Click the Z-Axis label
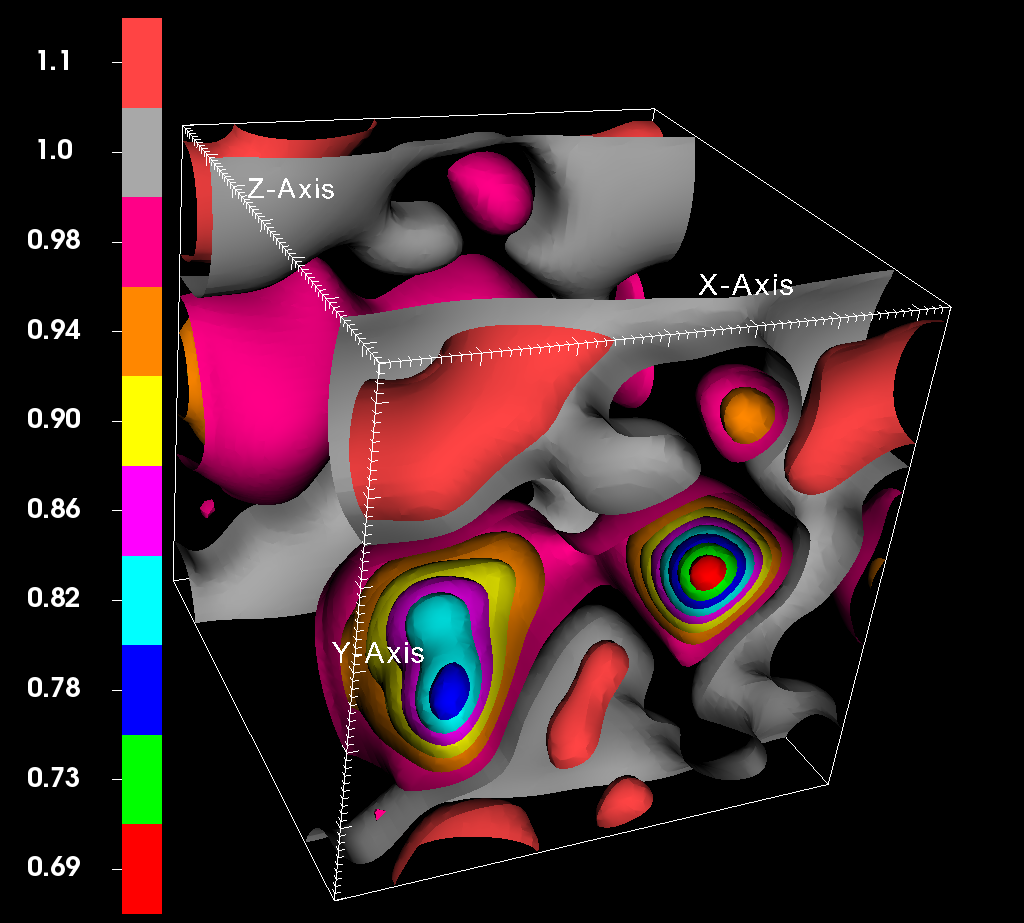This screenshot has height=923, width=1024. pos(291,189)
